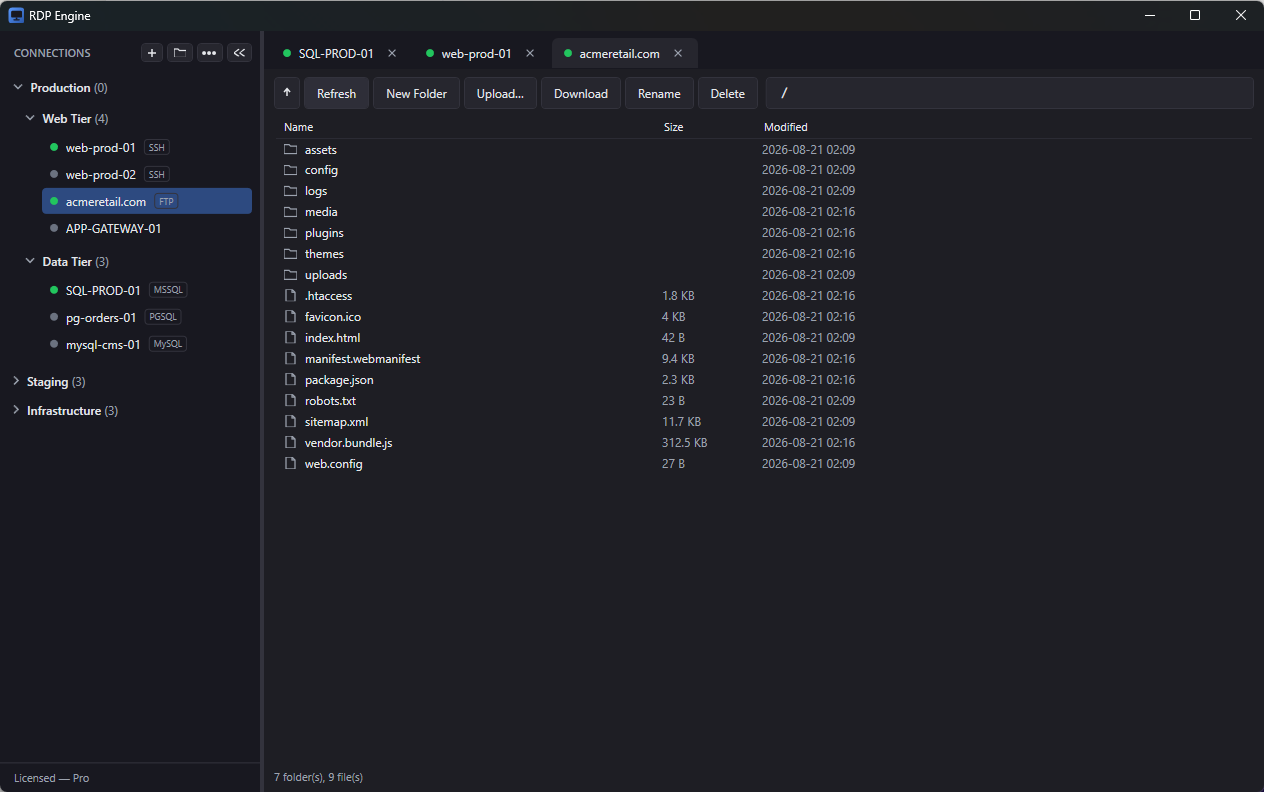The width and height of the screenshot is (1264, 792).
Task: Click the Delete button
Action: coord(728,93)
